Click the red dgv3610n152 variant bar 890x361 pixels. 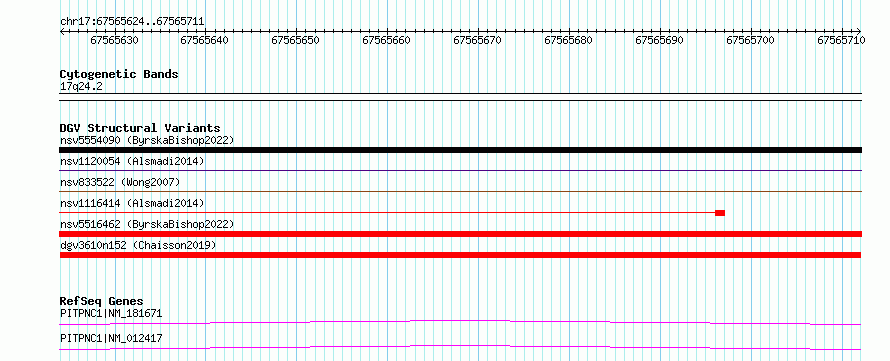(x=460, y=255)
